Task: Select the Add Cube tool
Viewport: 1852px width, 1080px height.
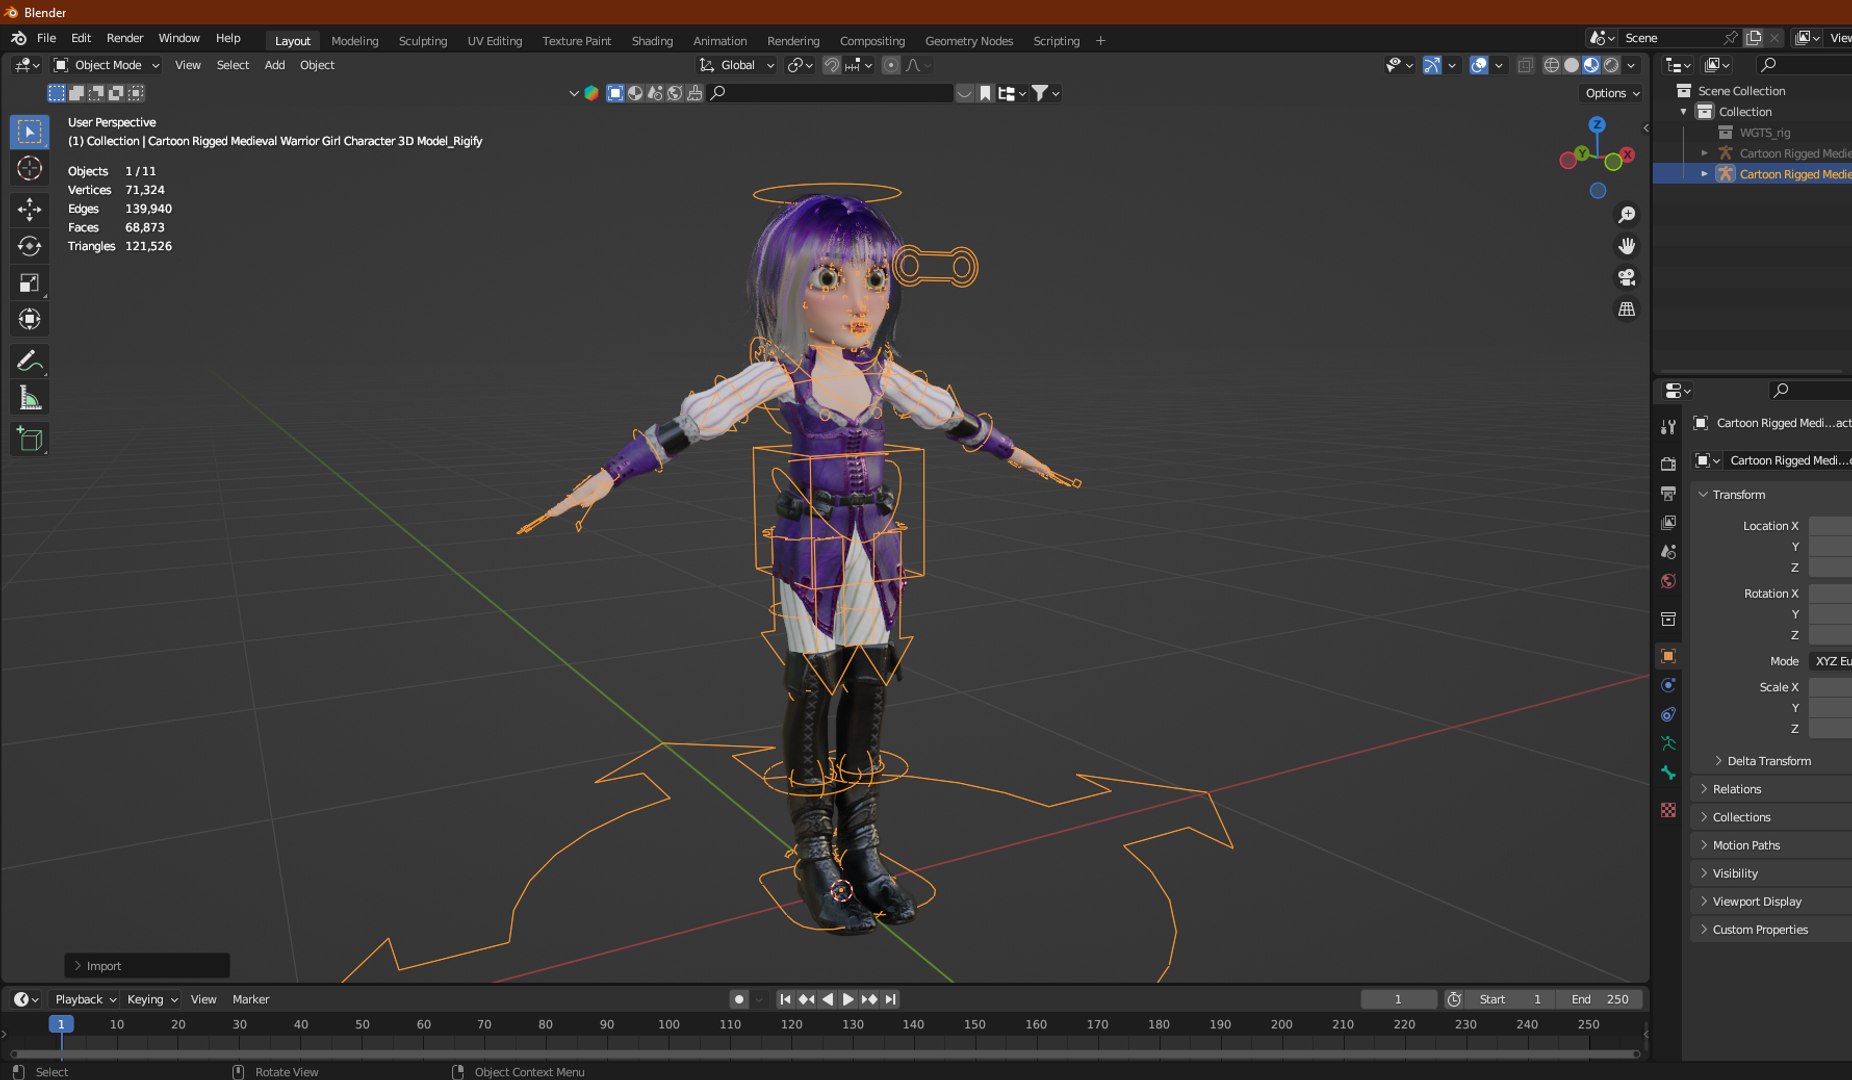Action: (29, 439)
